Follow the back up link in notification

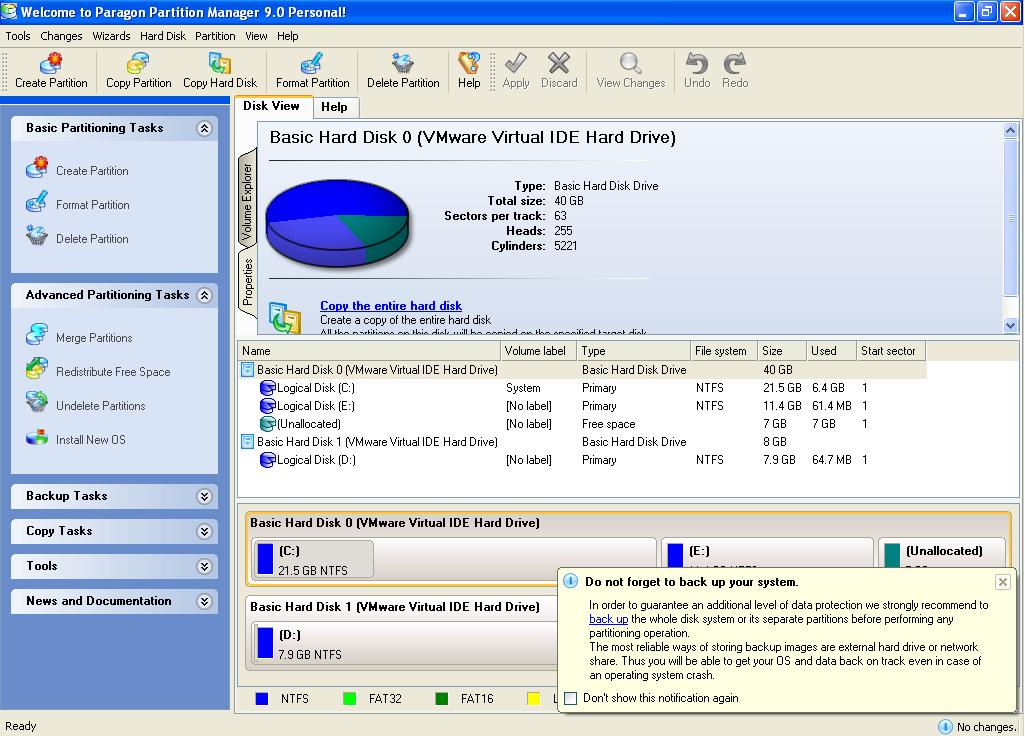click(609, 619)
